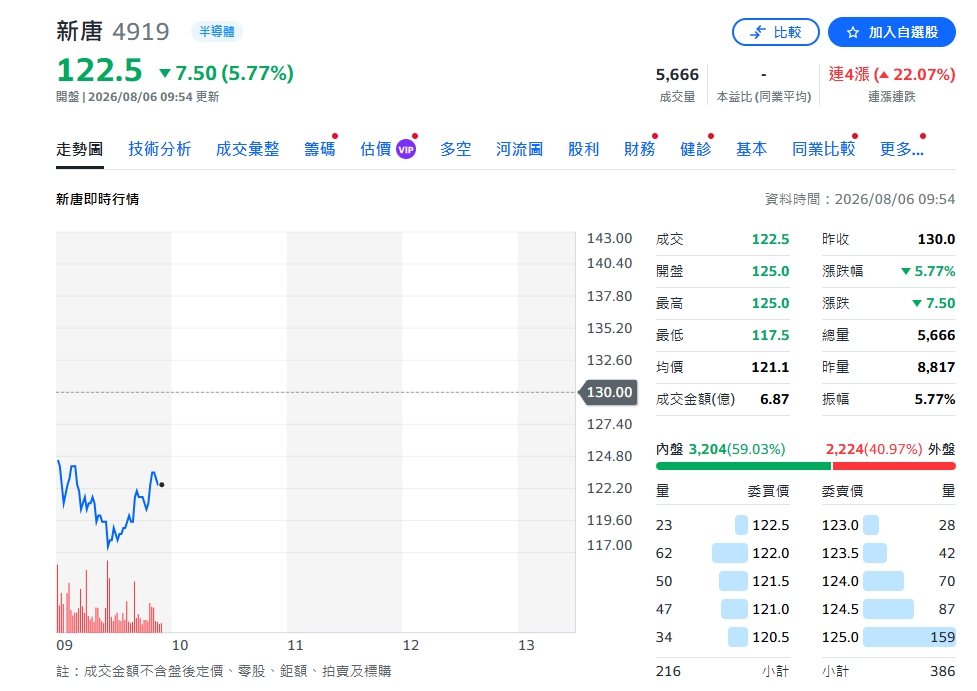Click ask price 125.0 row
This screenshot has width=977, height=691.
889,637
